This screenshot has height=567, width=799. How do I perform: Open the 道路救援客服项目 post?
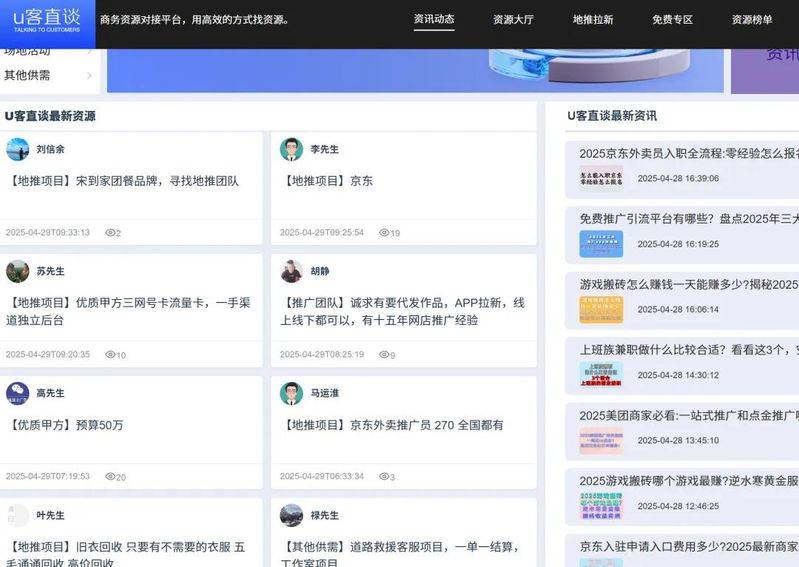[x=400, y=553]
